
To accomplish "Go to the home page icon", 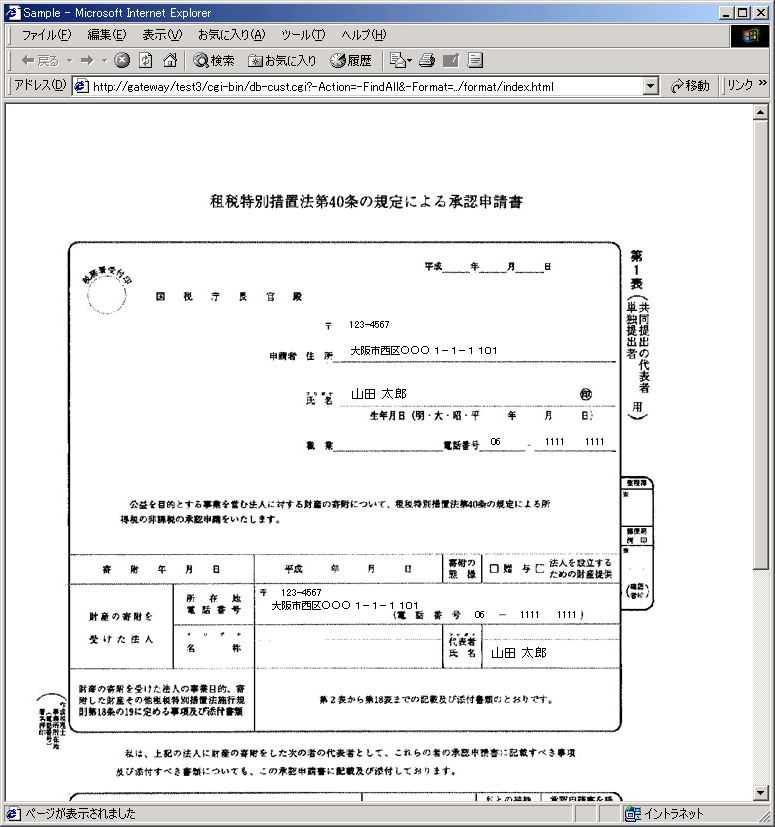I will (x=169, y=60).
